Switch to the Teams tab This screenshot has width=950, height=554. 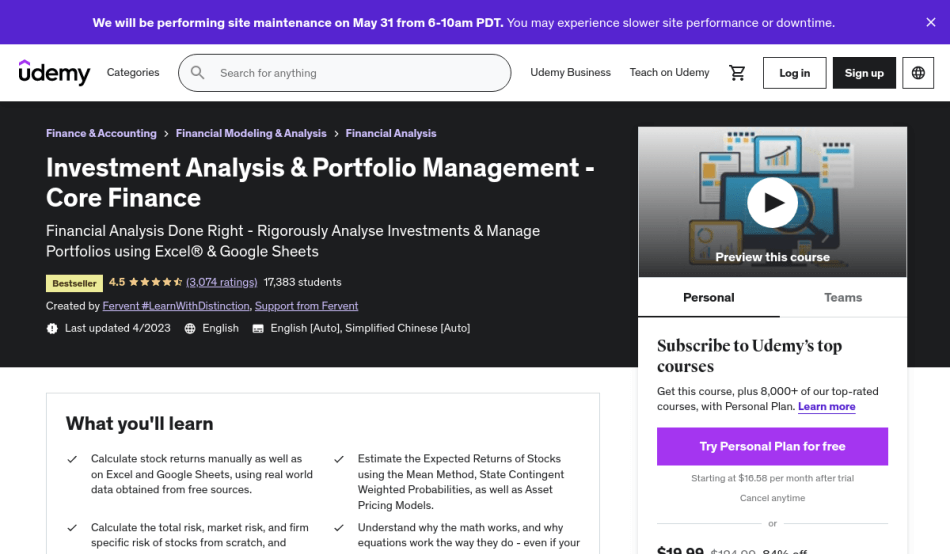point(843,297)
